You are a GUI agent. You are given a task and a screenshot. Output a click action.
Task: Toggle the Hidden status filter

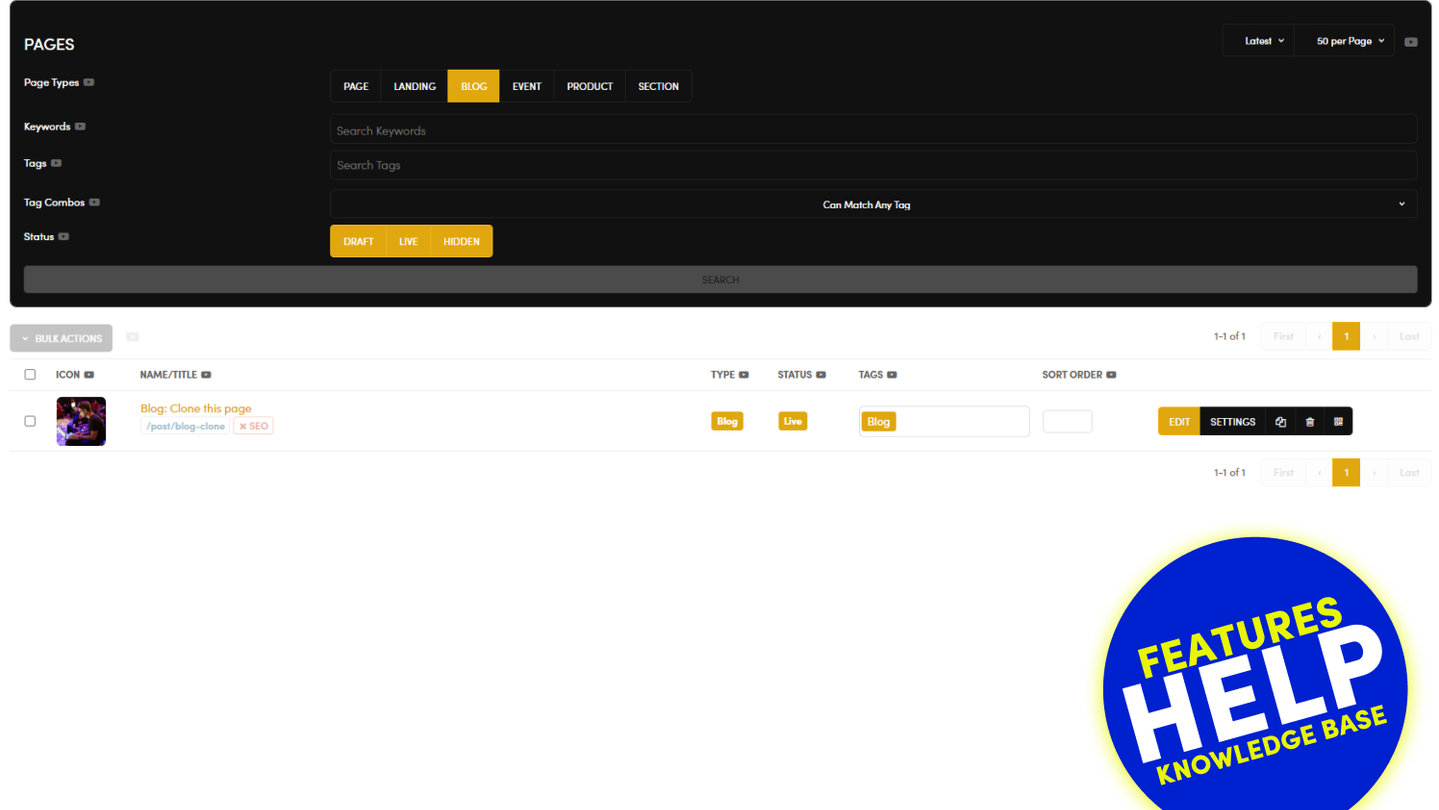click(x=461, y=242)
